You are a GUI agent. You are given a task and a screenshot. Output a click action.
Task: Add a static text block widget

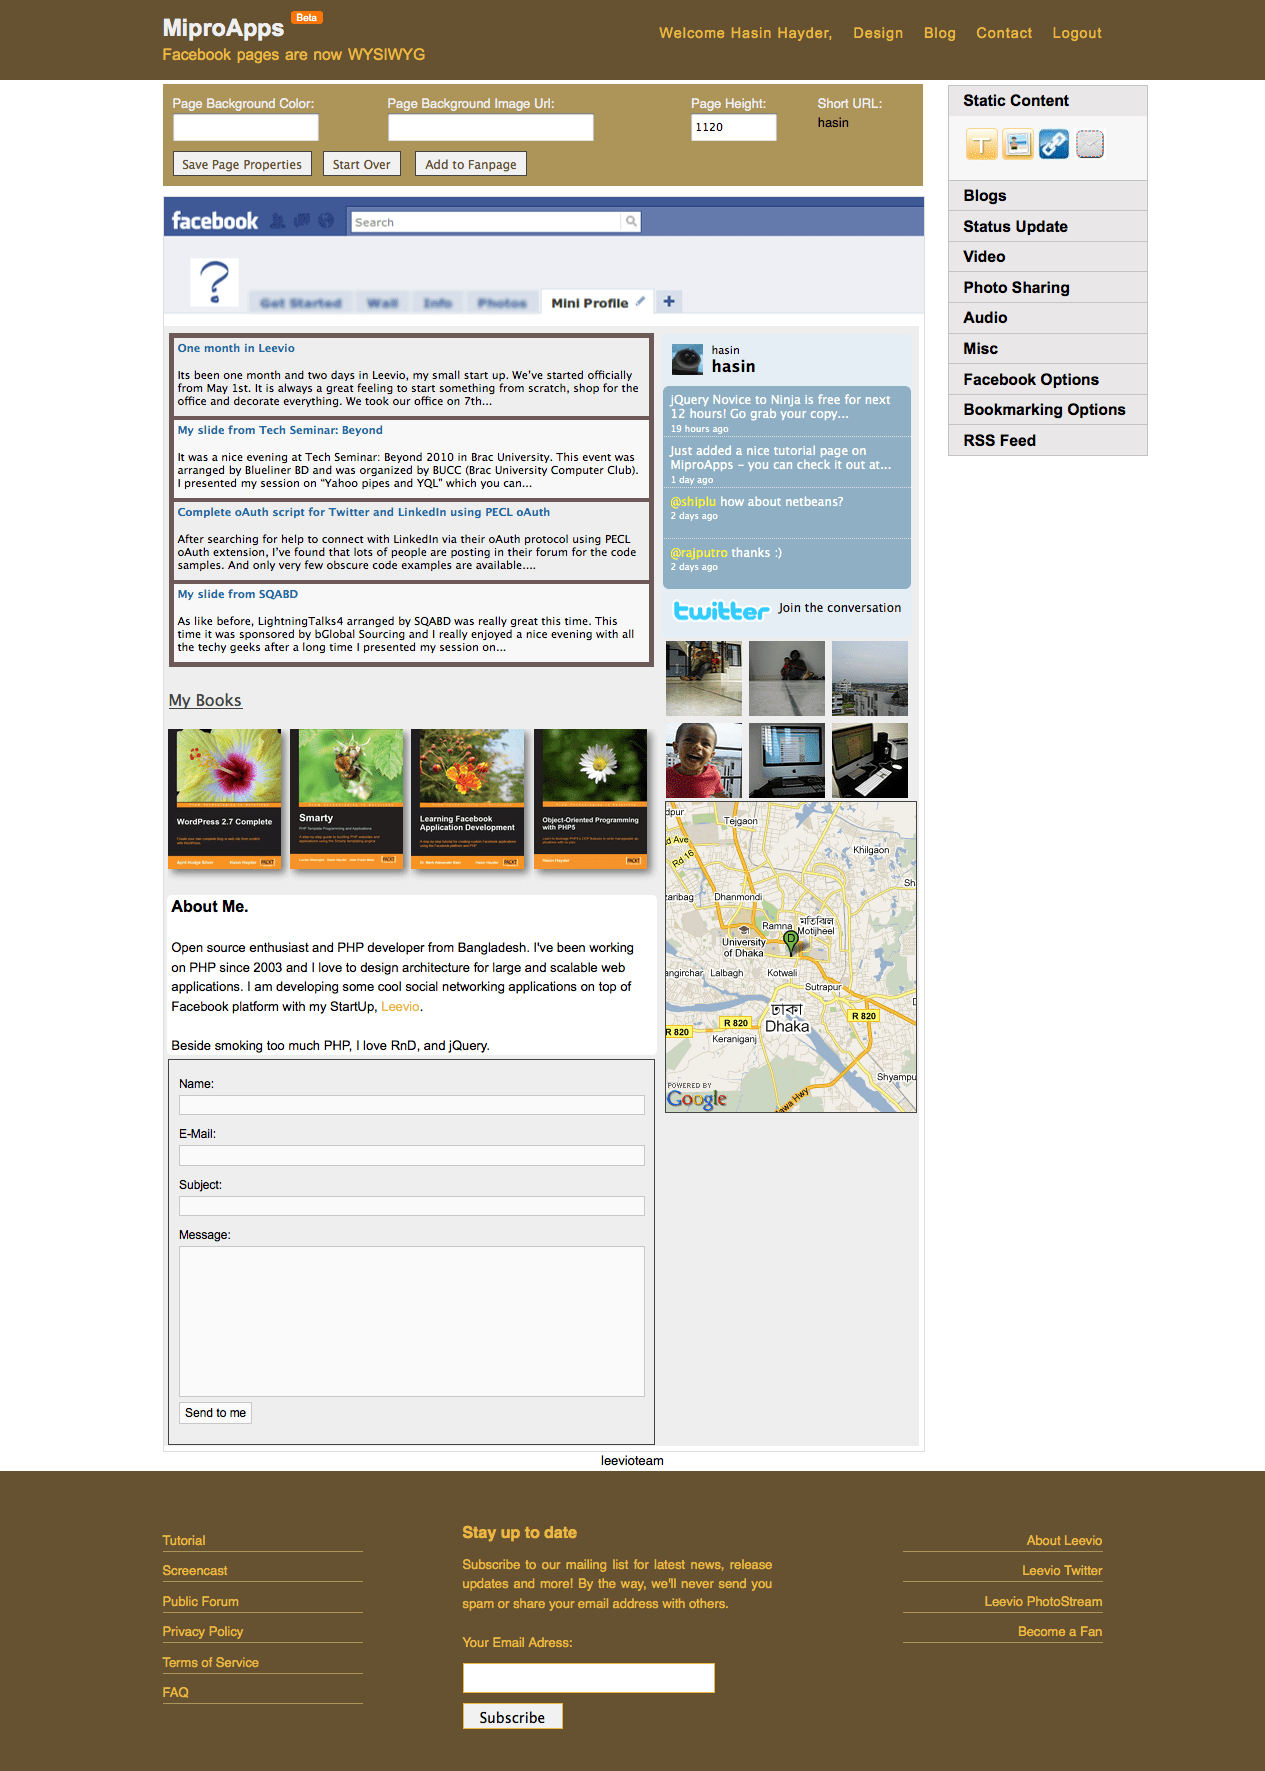click(x=982, y=144)
